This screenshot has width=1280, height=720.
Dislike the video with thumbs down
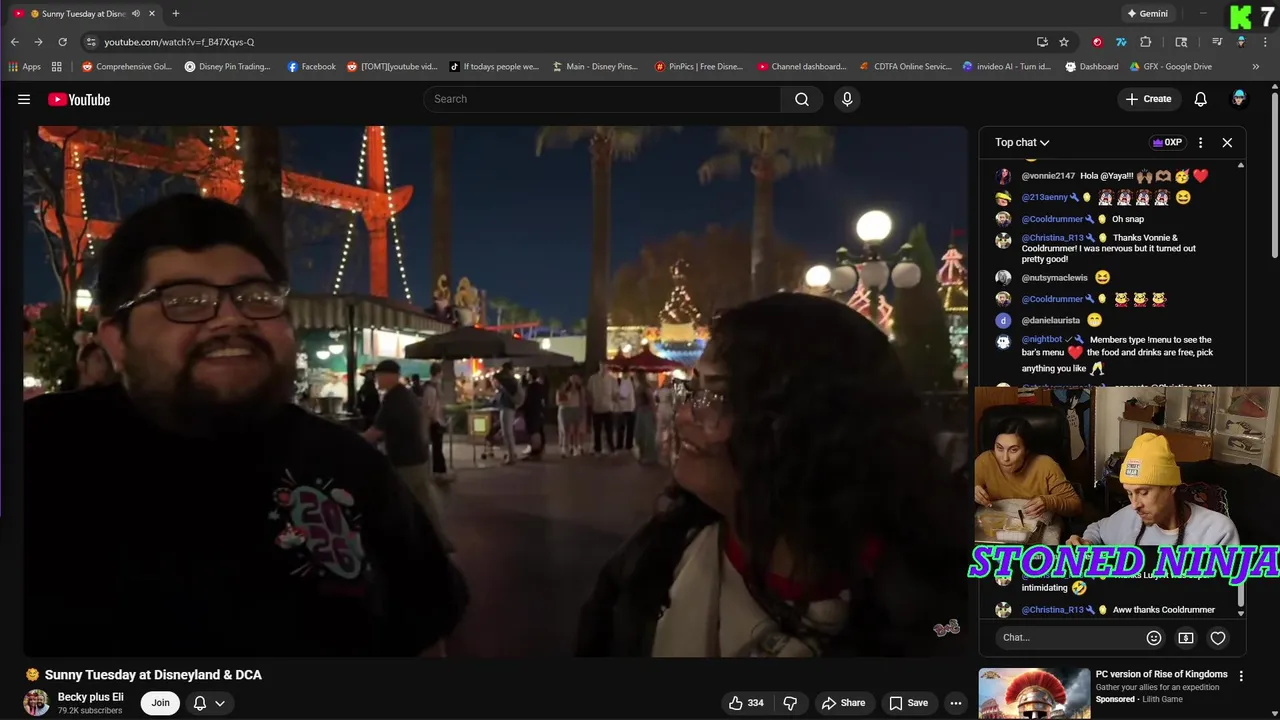790,703
